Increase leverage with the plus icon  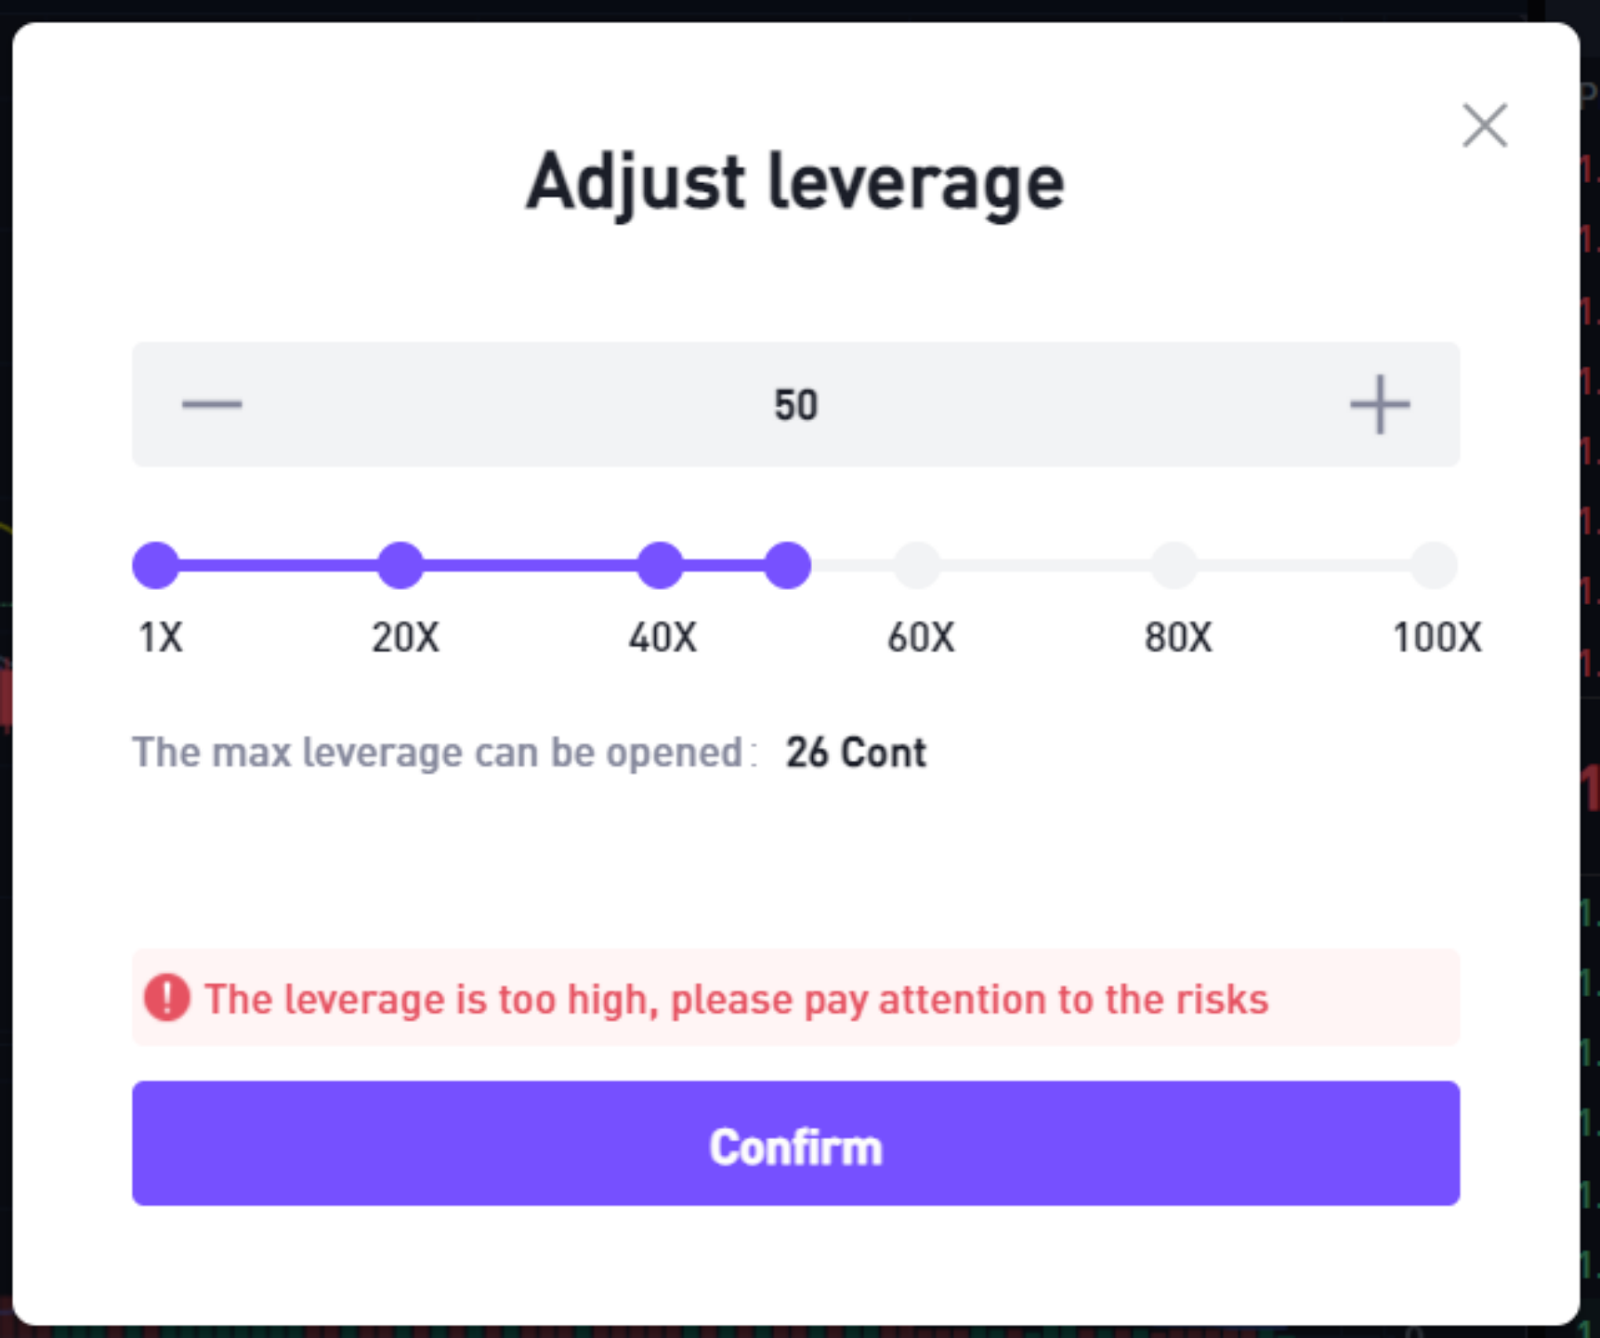[x=1380, y=404]
